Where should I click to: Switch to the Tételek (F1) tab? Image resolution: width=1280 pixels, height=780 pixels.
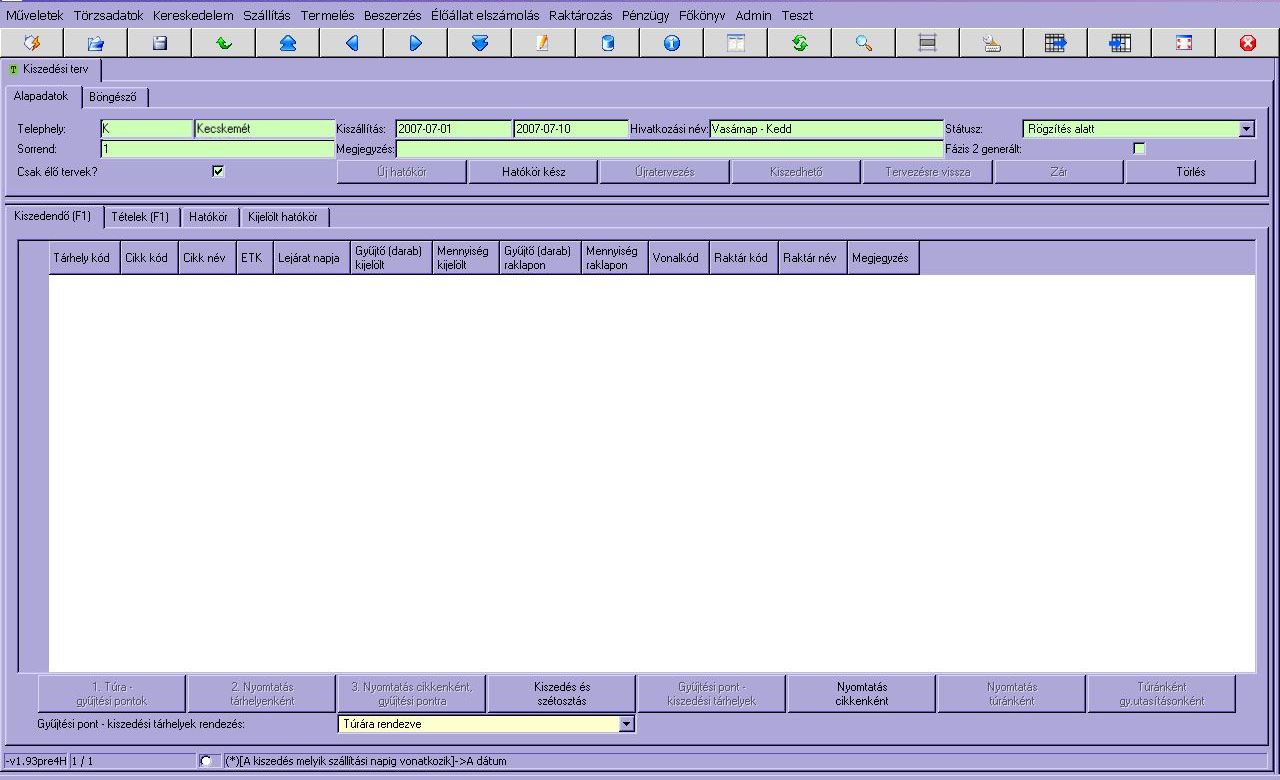click(140, 217)
